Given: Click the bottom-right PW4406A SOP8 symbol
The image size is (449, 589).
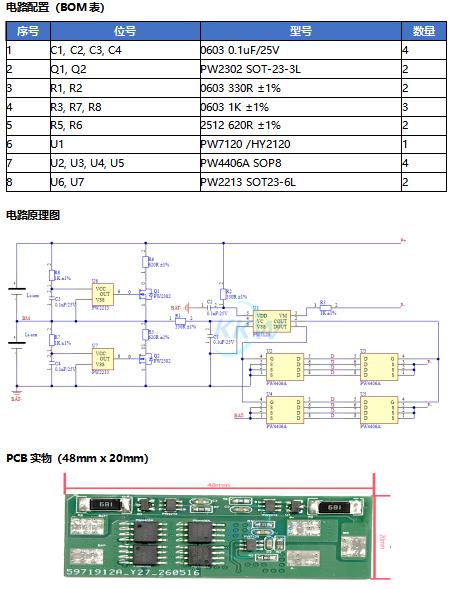Looking at the screenshot, I should coord(379,410).
